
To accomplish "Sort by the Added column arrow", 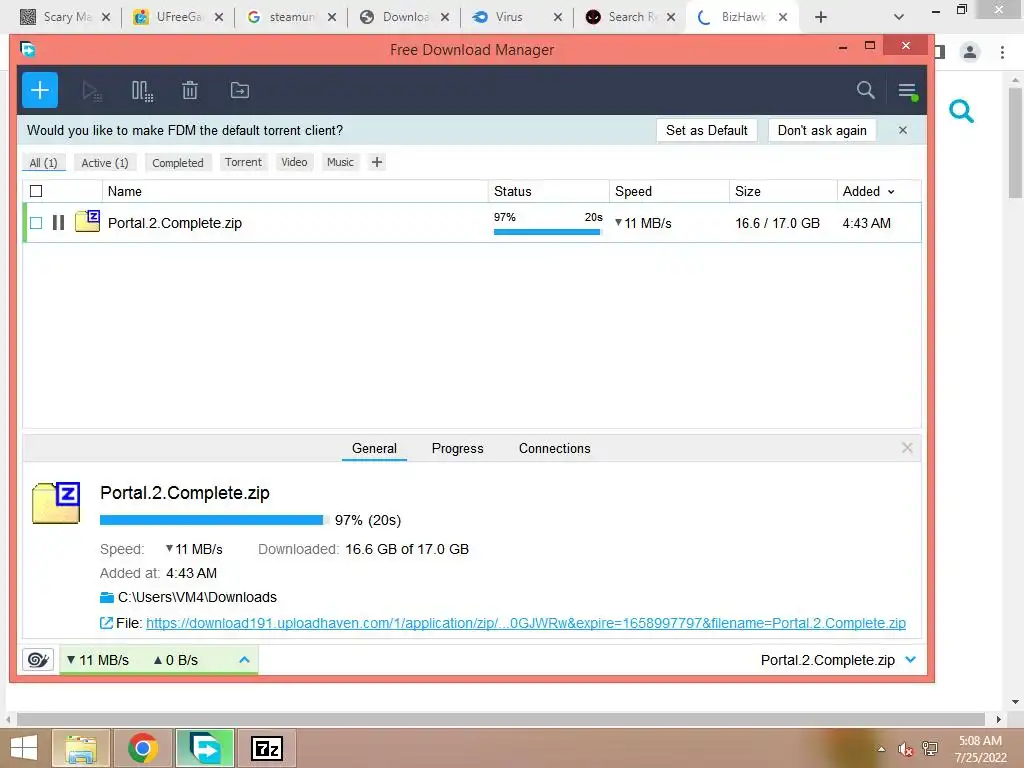I will pos(891,191).
